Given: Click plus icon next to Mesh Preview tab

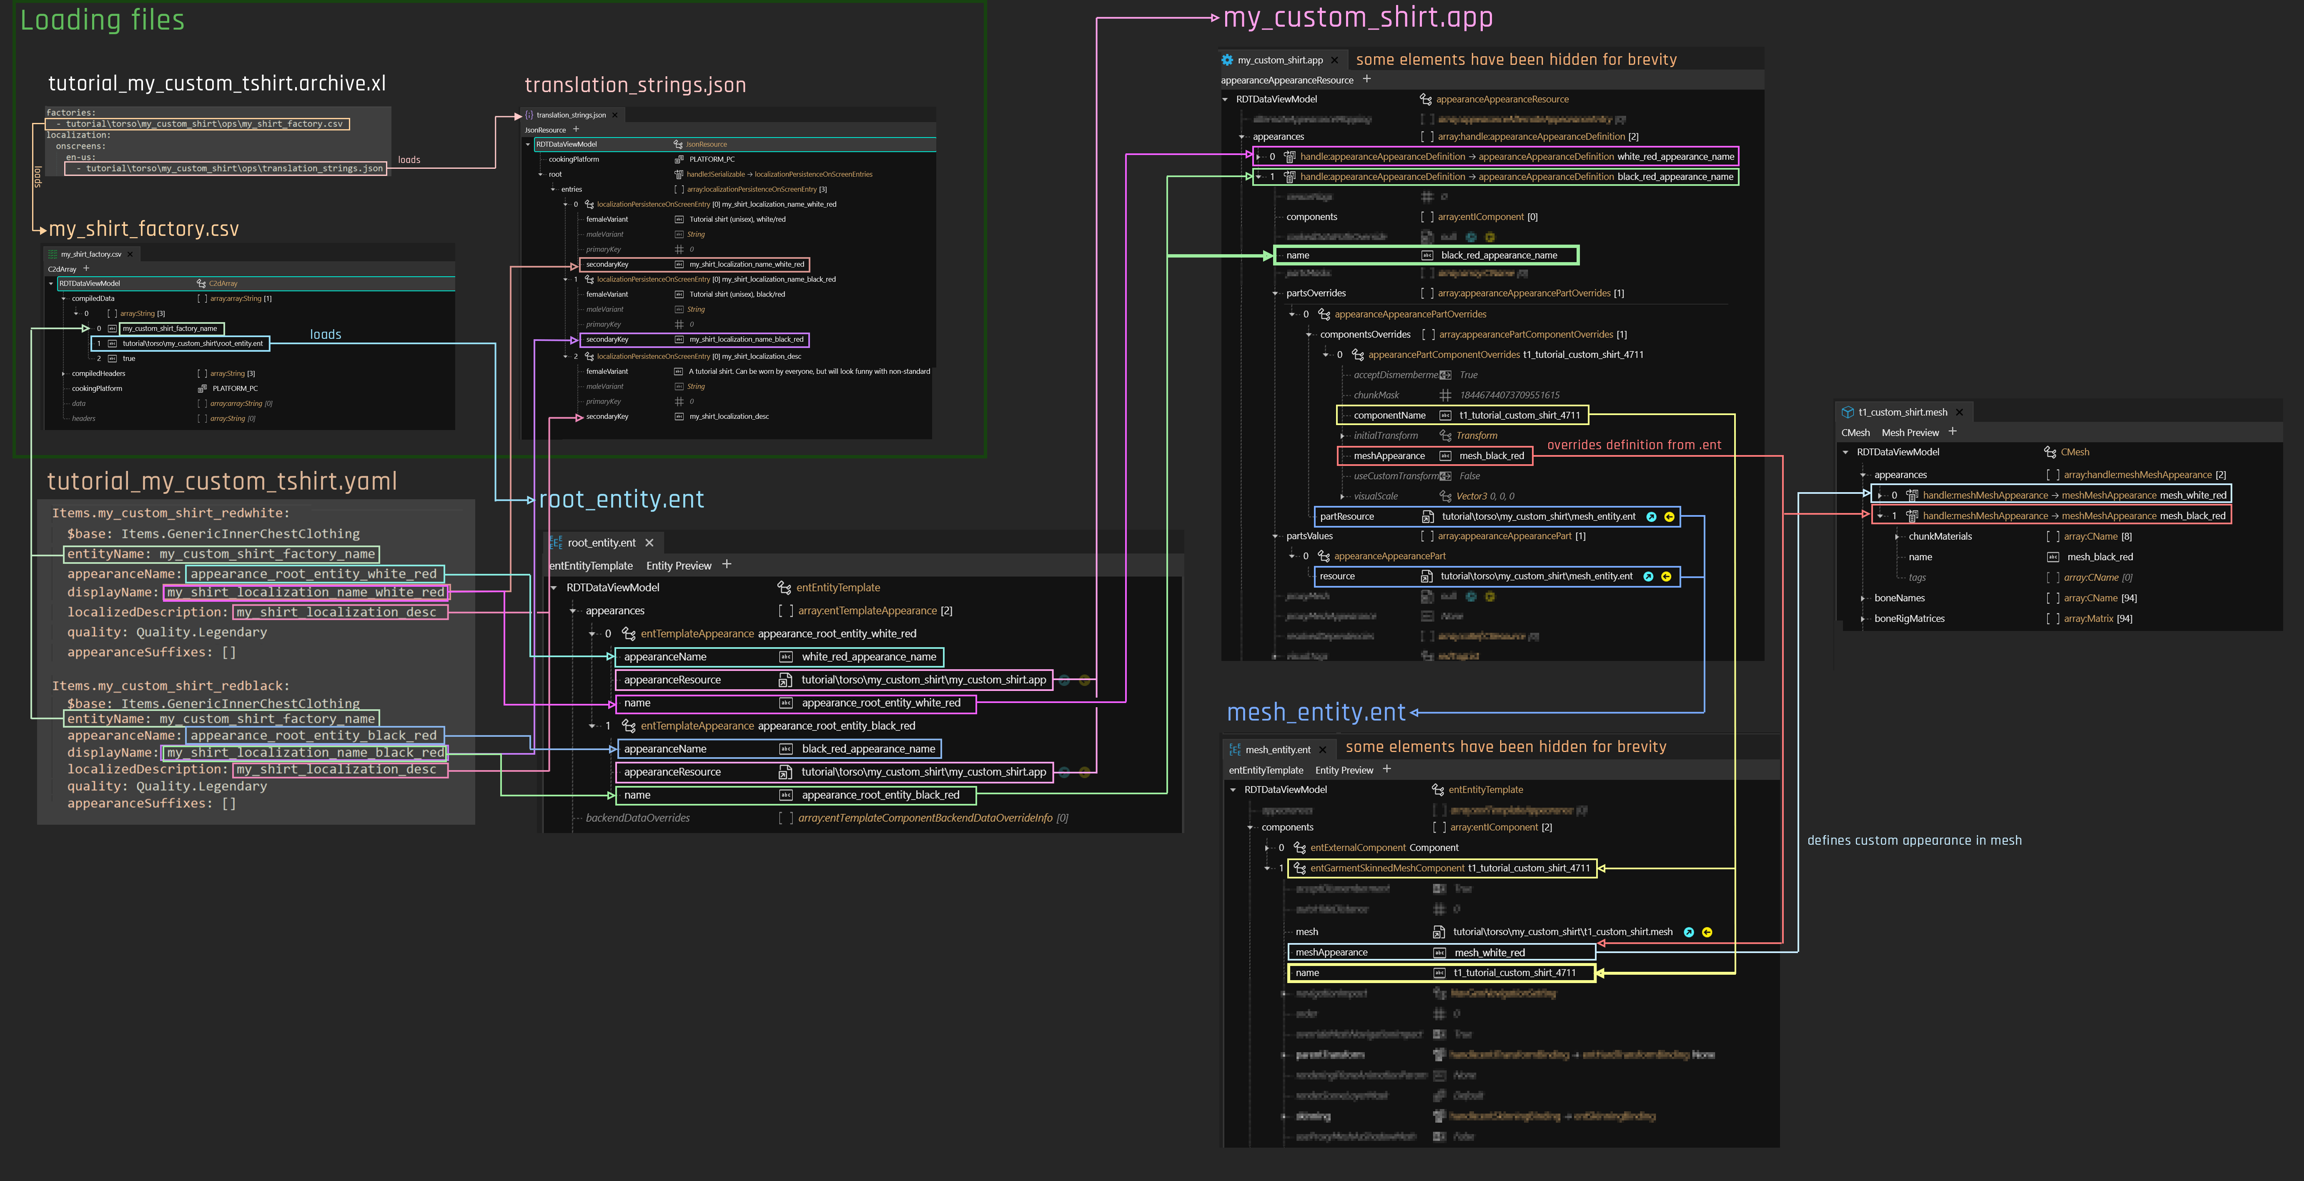Looking at the screenshot, I should pos(1952,432).
